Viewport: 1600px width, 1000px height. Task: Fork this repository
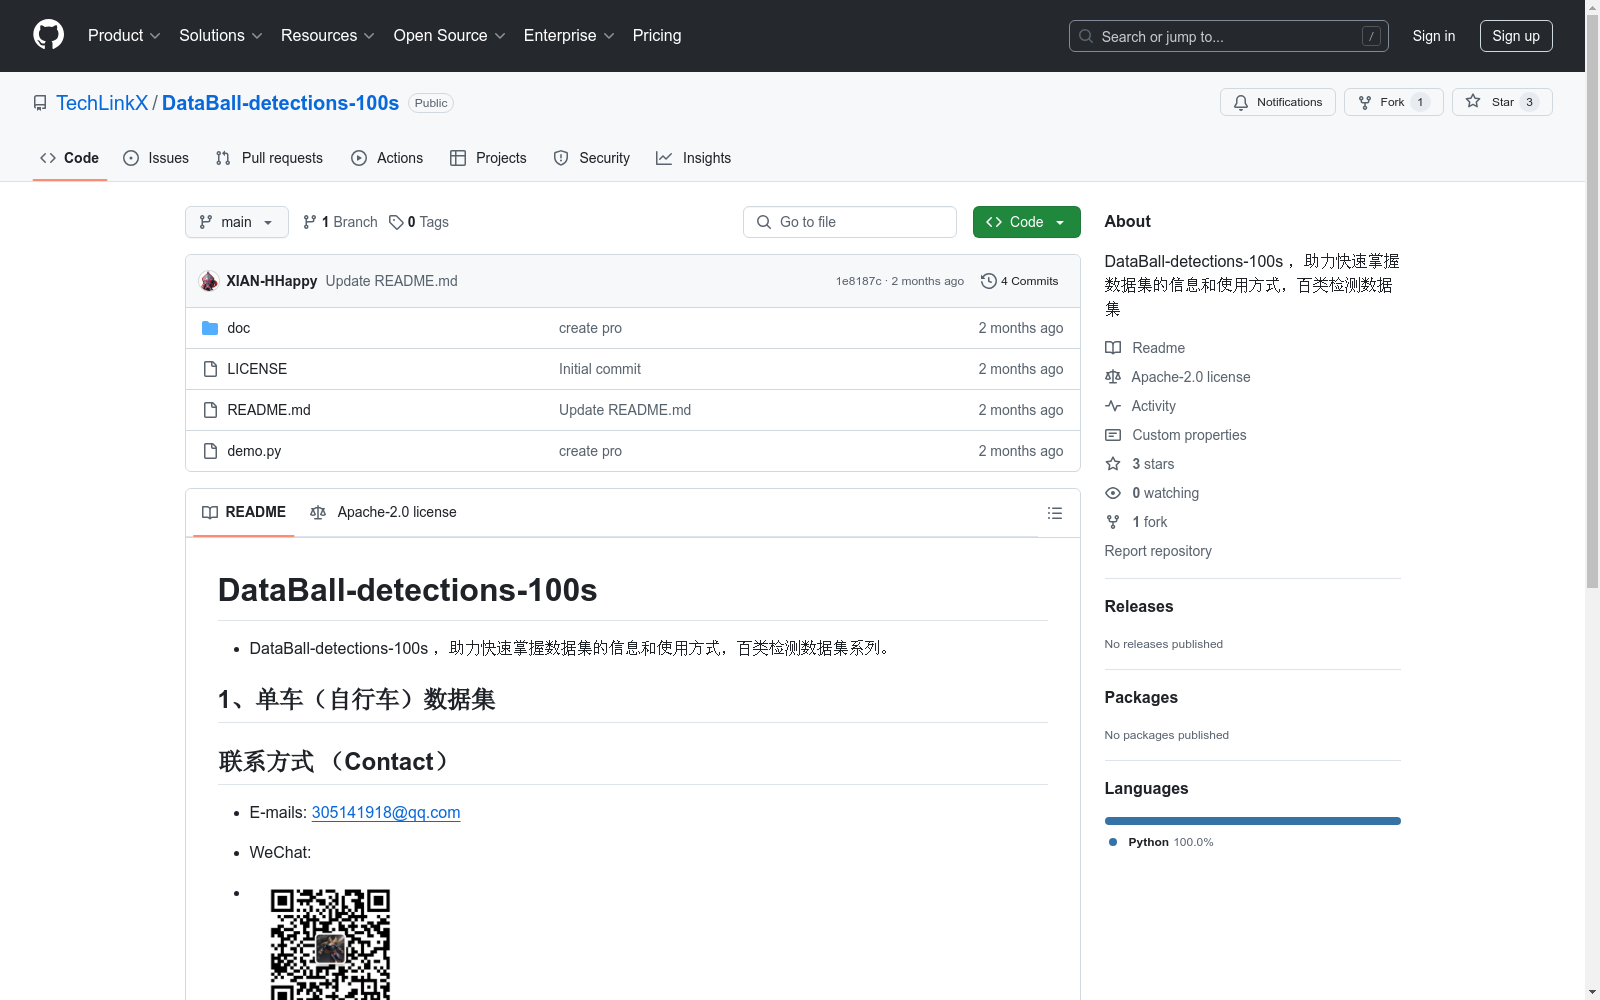[1394, 102]
